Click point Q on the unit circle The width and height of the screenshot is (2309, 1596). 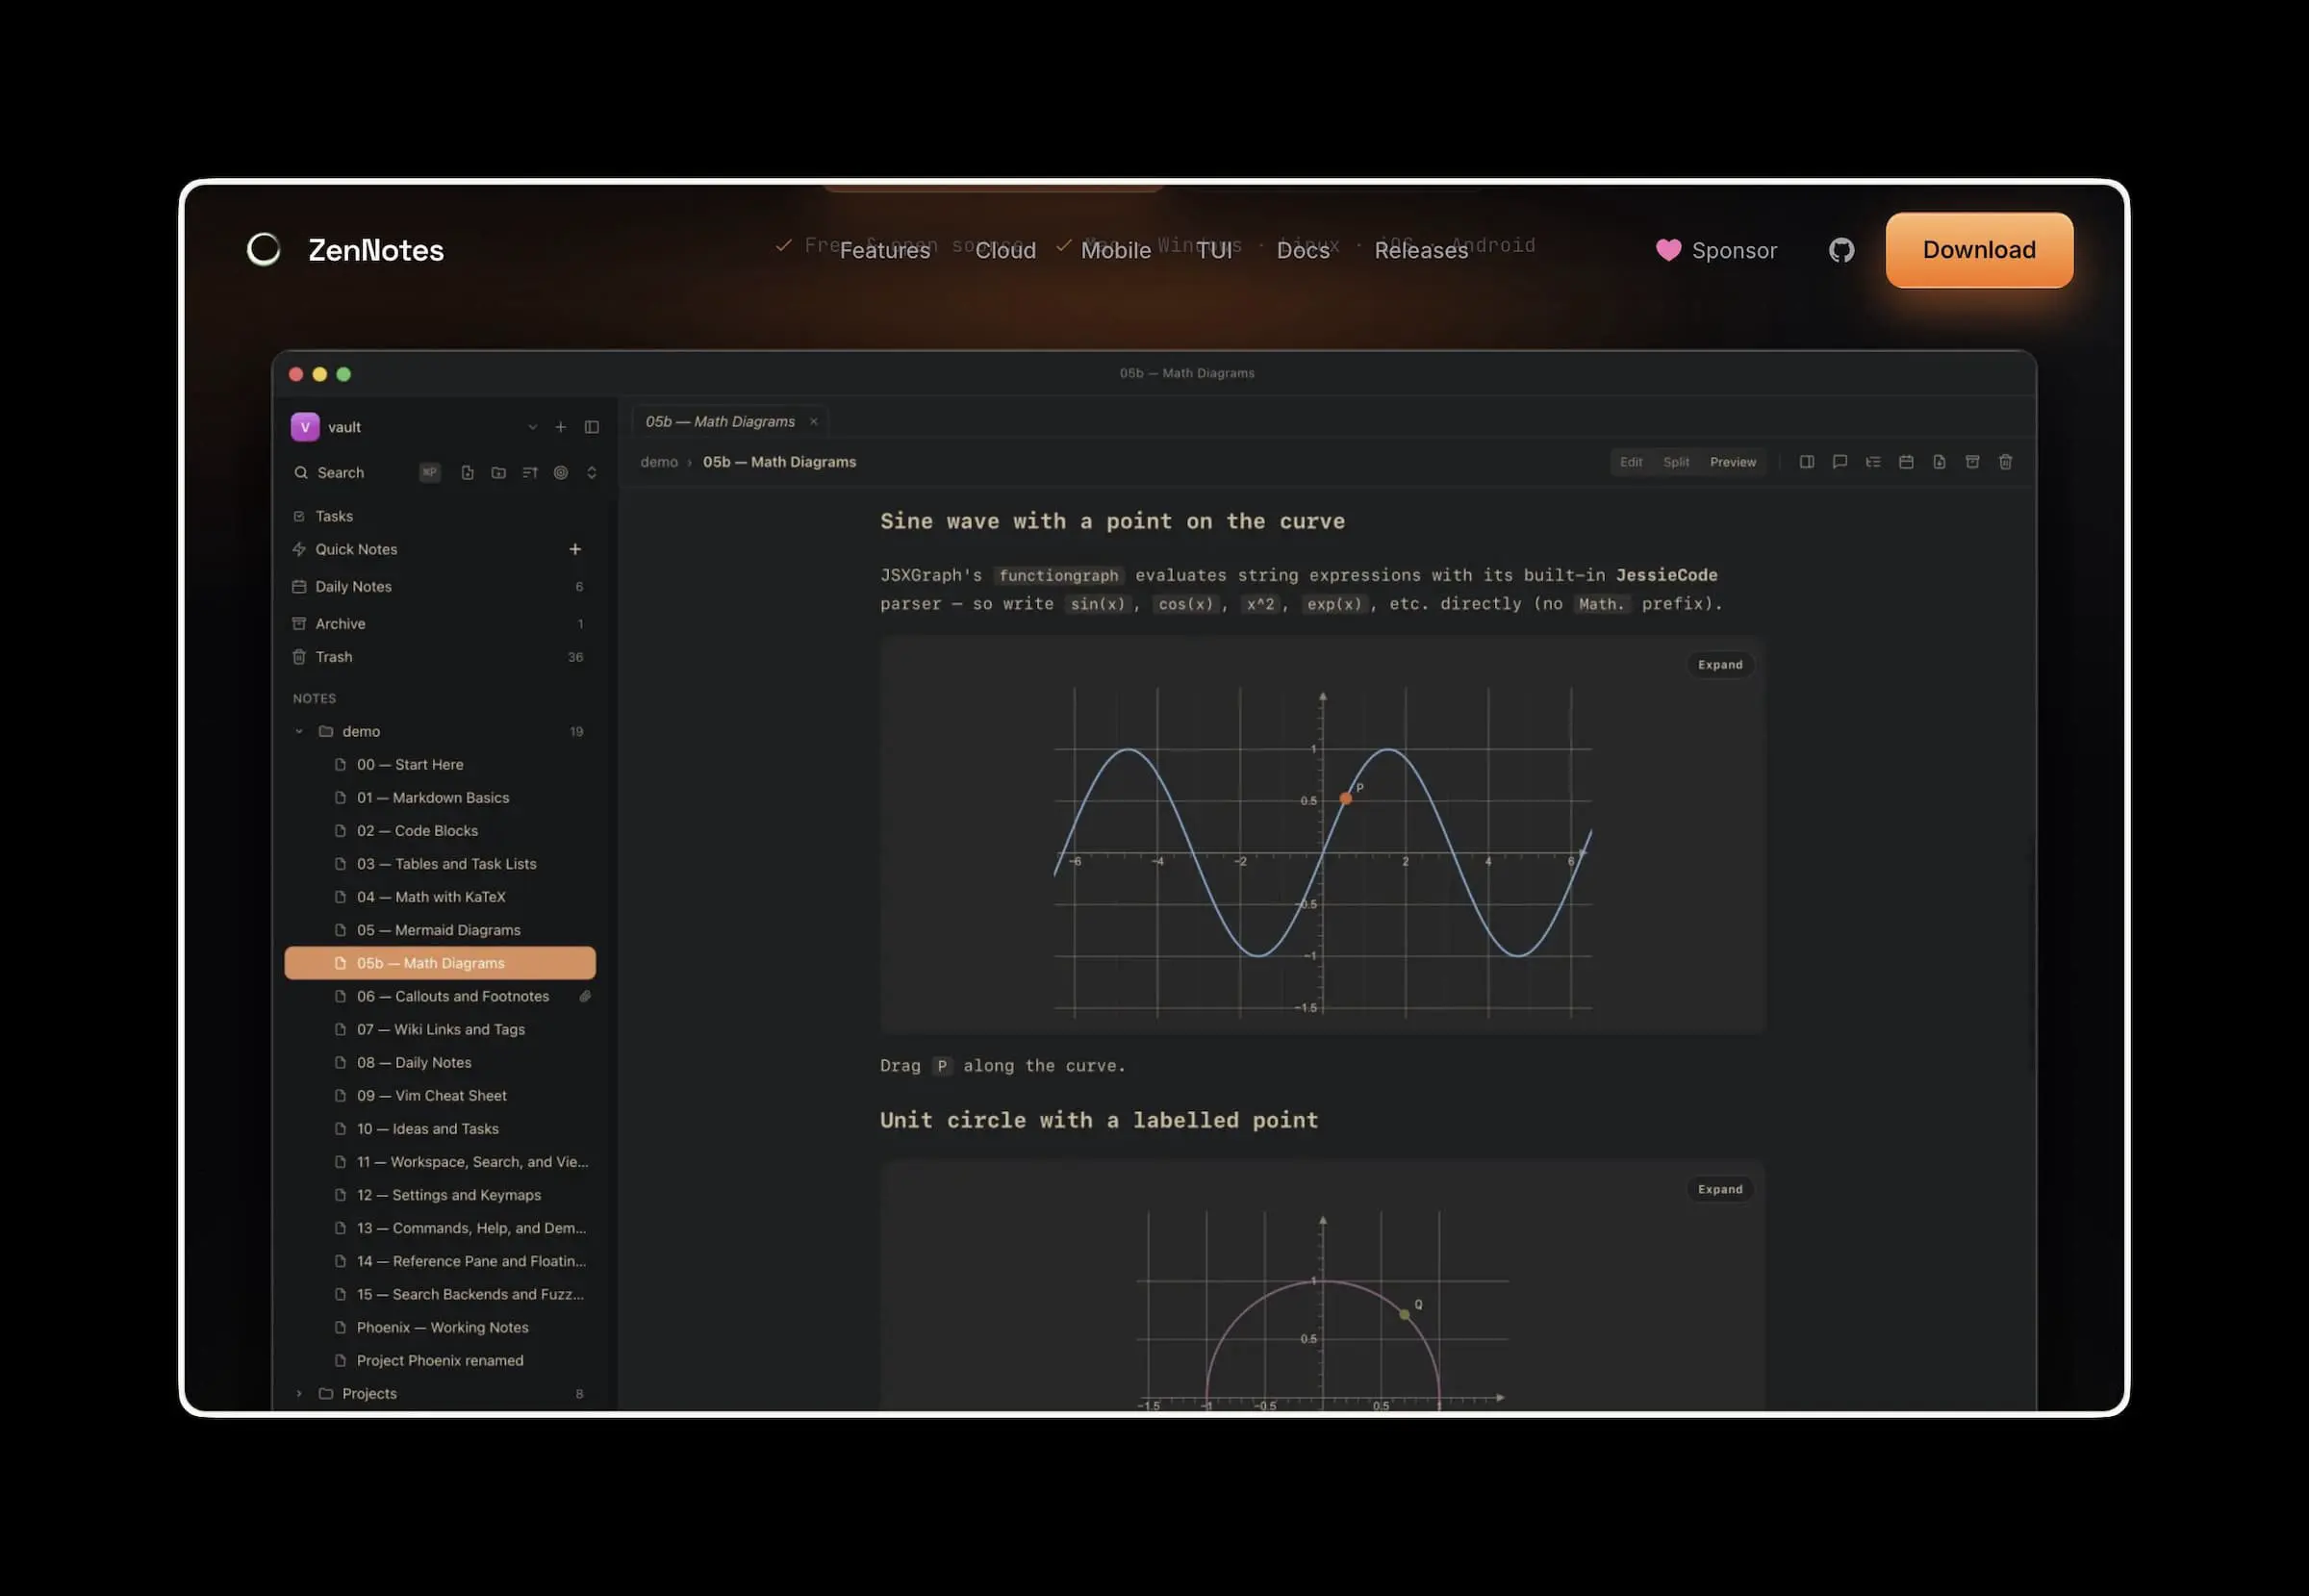[1405, 1314]
